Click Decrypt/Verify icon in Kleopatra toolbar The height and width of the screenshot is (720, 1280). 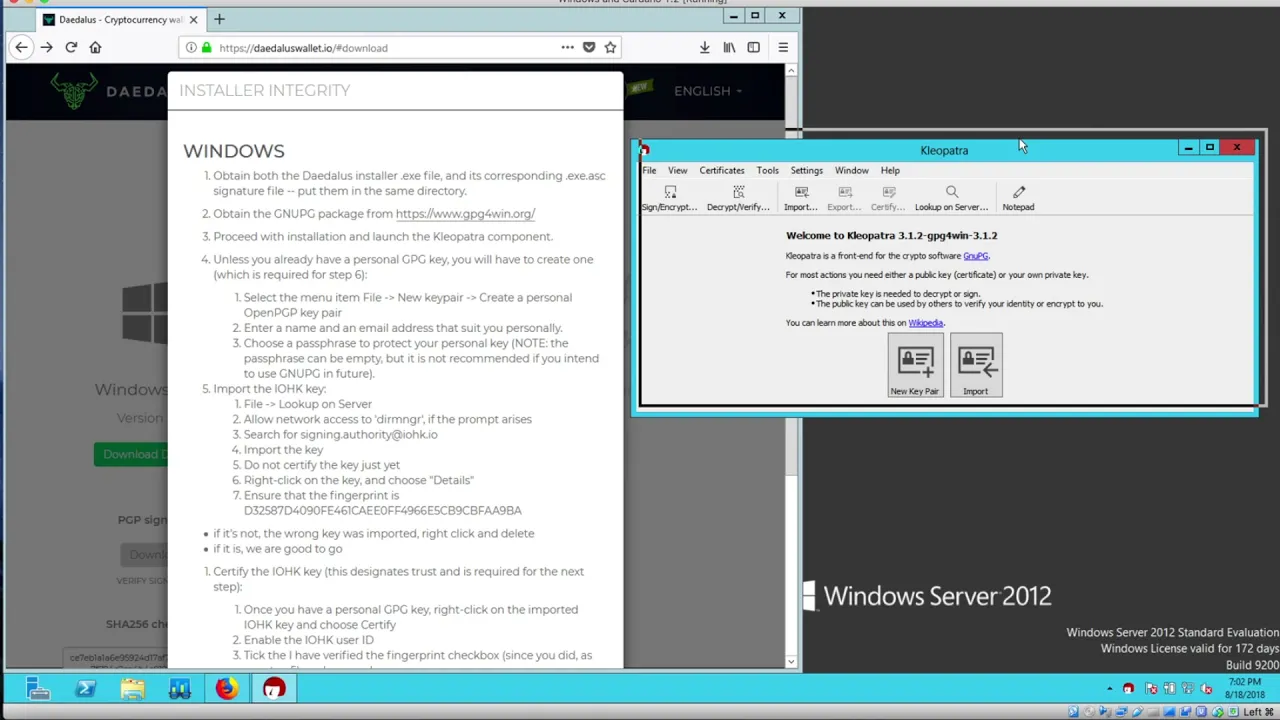tap(738, 198)
